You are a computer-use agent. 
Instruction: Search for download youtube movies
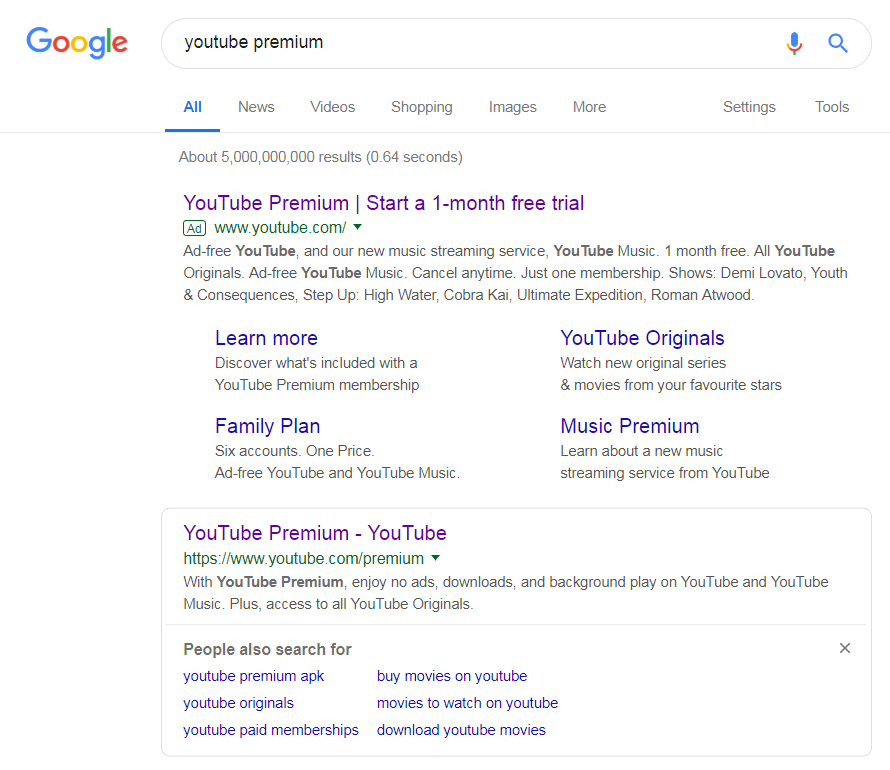(x=461, y=730)
